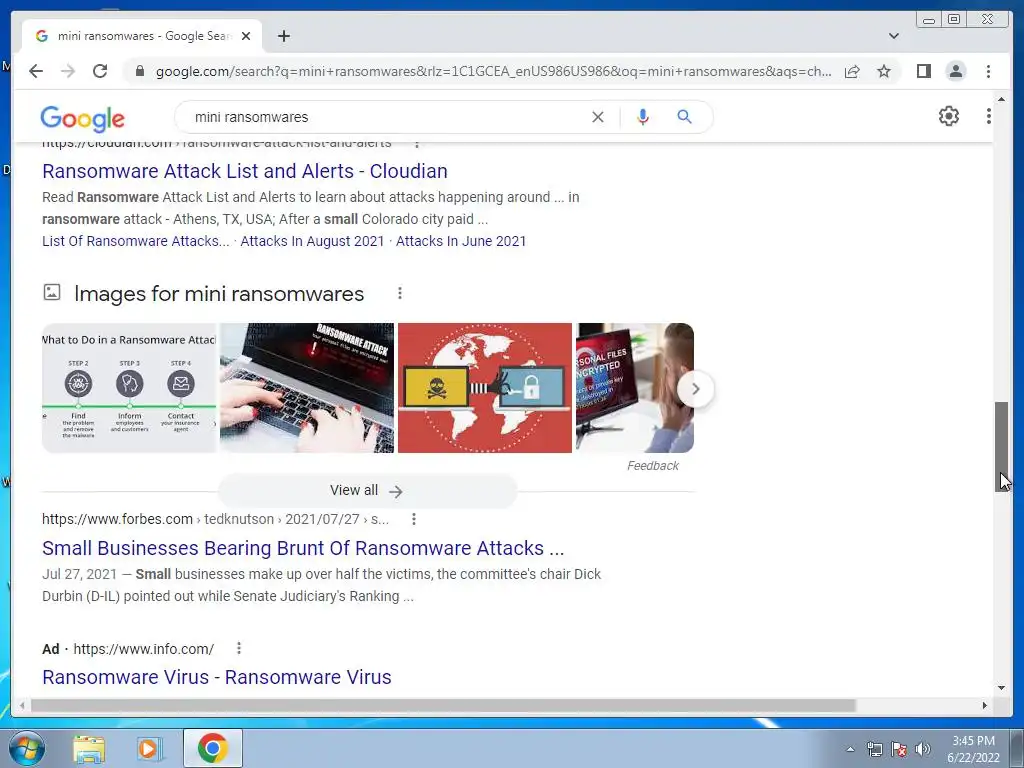Click the scroll up arrow
The height and width of the screenshot is (768, 1024).
point(1001,99)
